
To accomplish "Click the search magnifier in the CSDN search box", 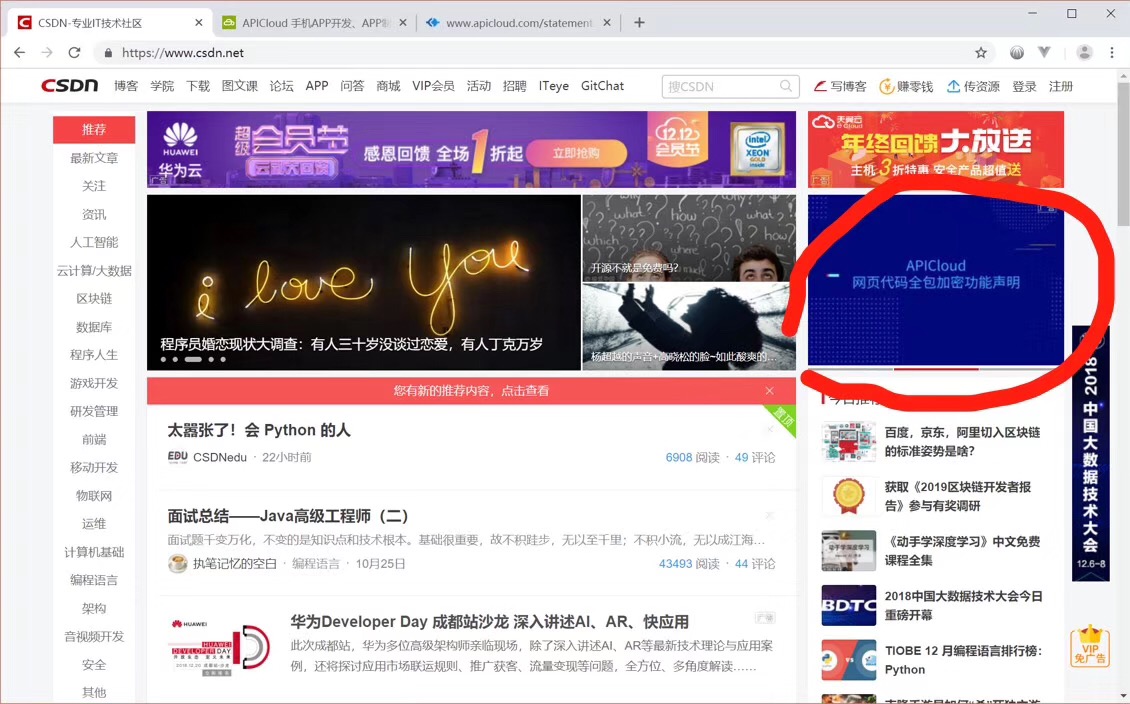I will click(787, 87).
